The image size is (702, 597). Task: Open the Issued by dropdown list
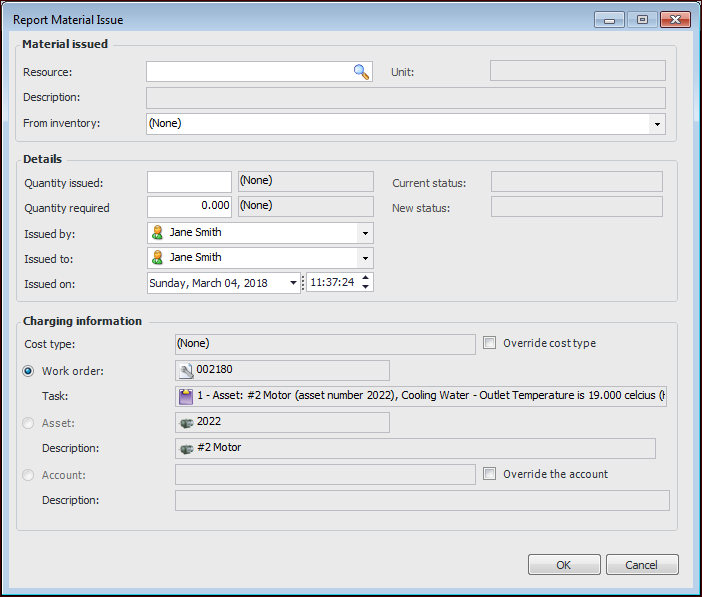pyautogui.click(x=365, y=233)
